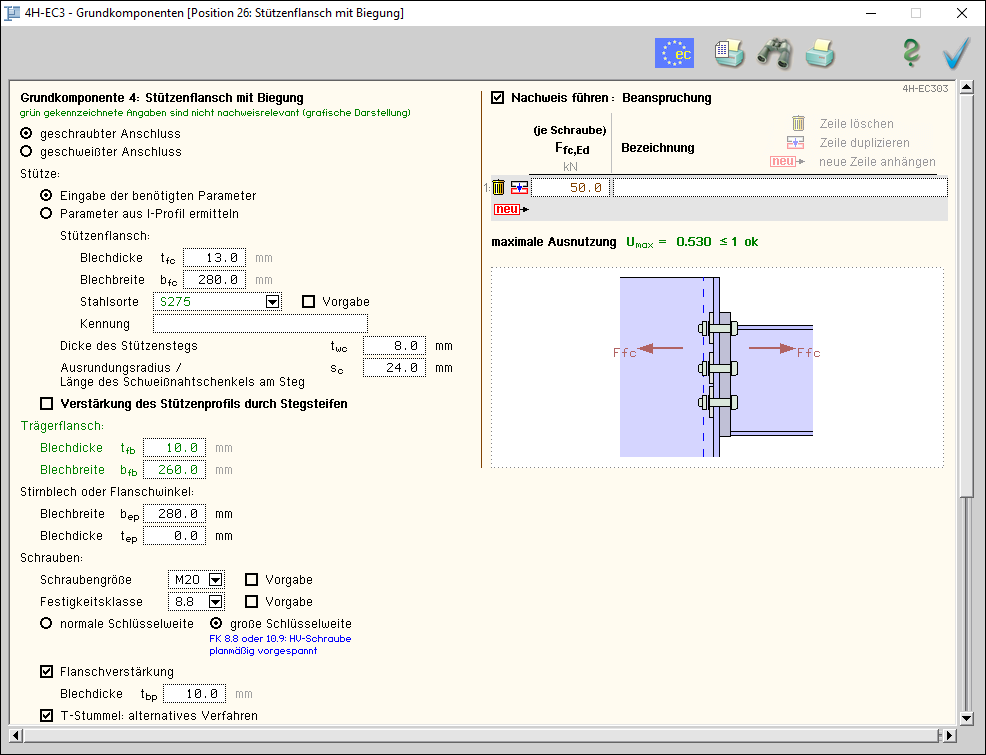Image resolution: width=986 pixels, height=755 pixels.
Task: Click the Bezeichnung text field in row 1
Action: coord(779,187)
